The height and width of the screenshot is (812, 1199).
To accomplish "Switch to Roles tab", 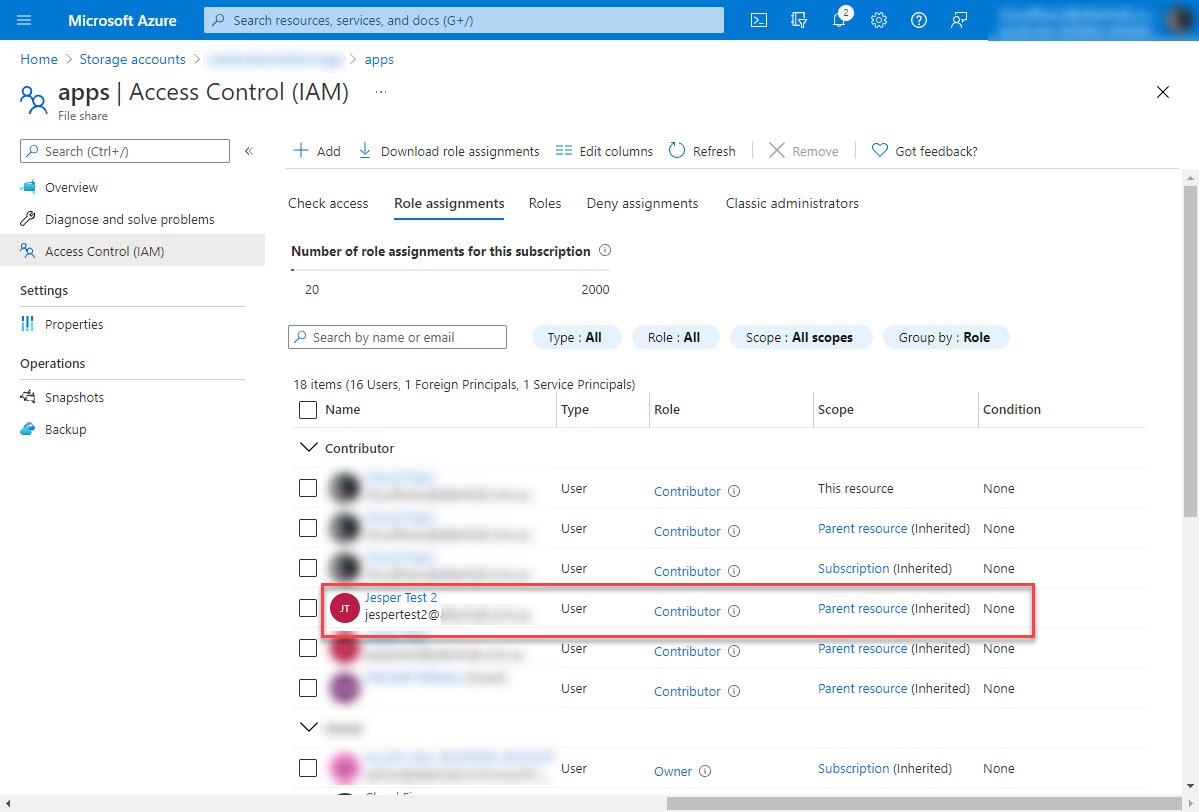I will pyautogui.click(x=544, y=203).
